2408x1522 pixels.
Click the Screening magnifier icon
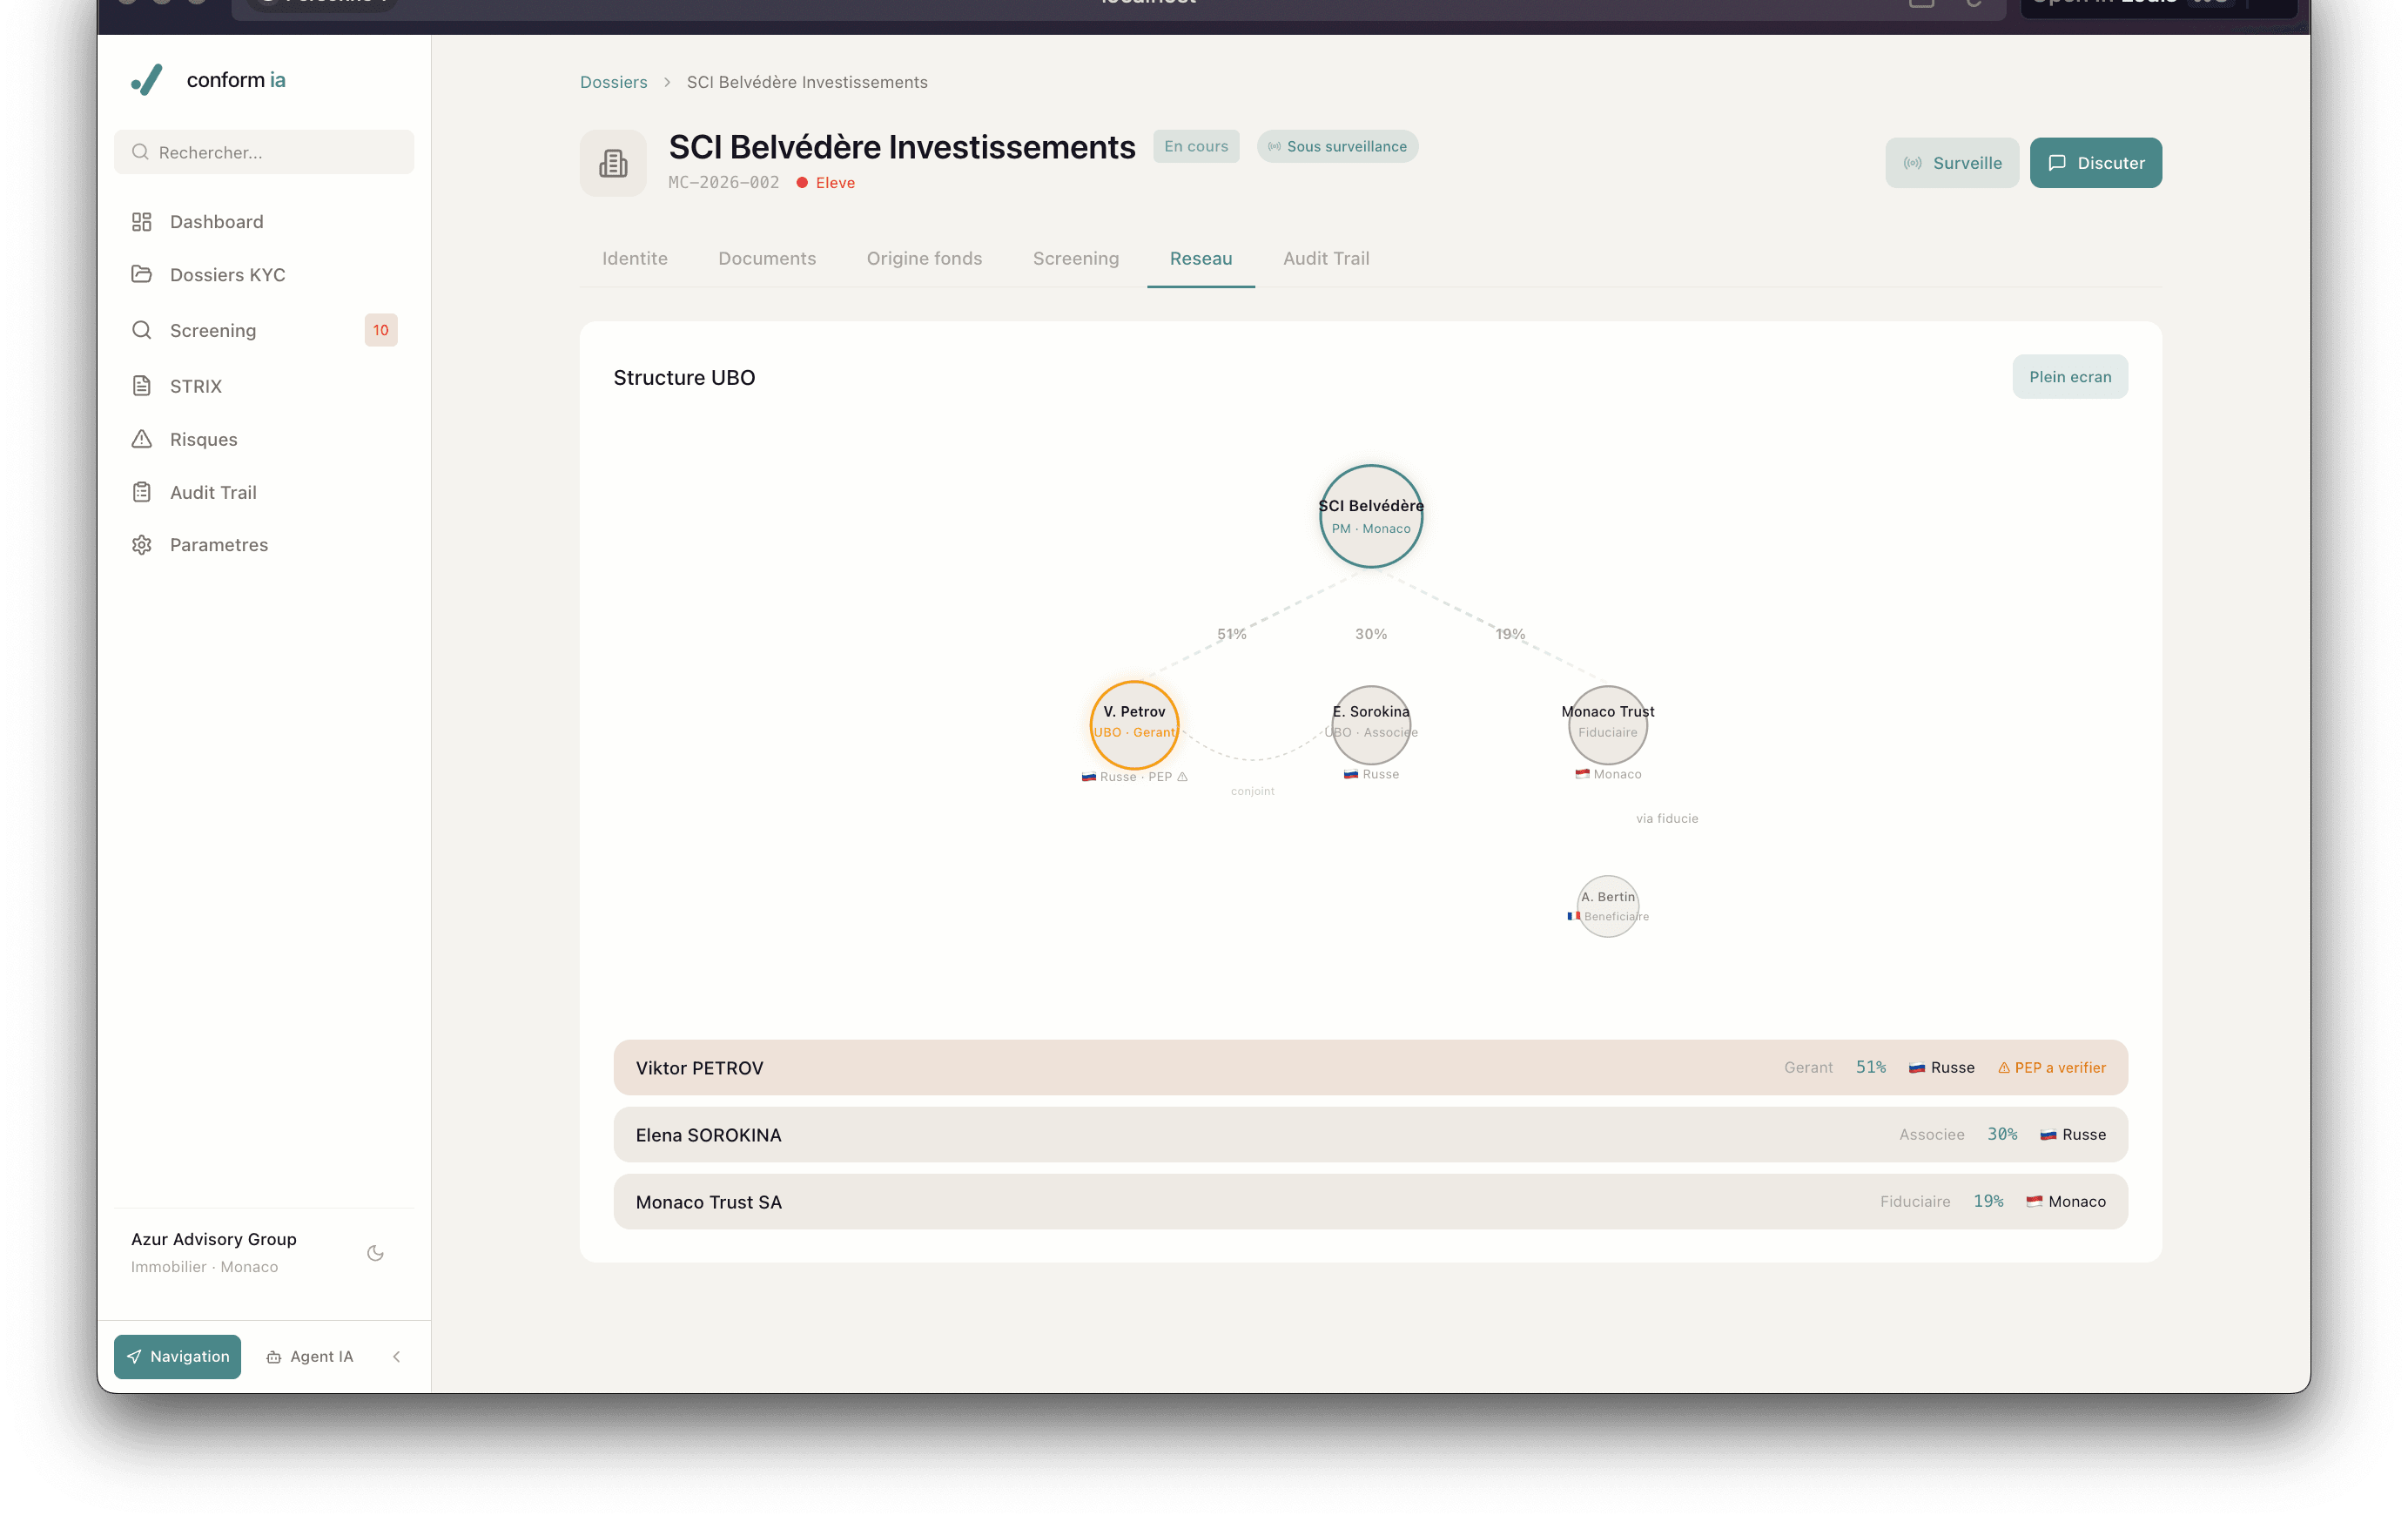tap(142, 330)
